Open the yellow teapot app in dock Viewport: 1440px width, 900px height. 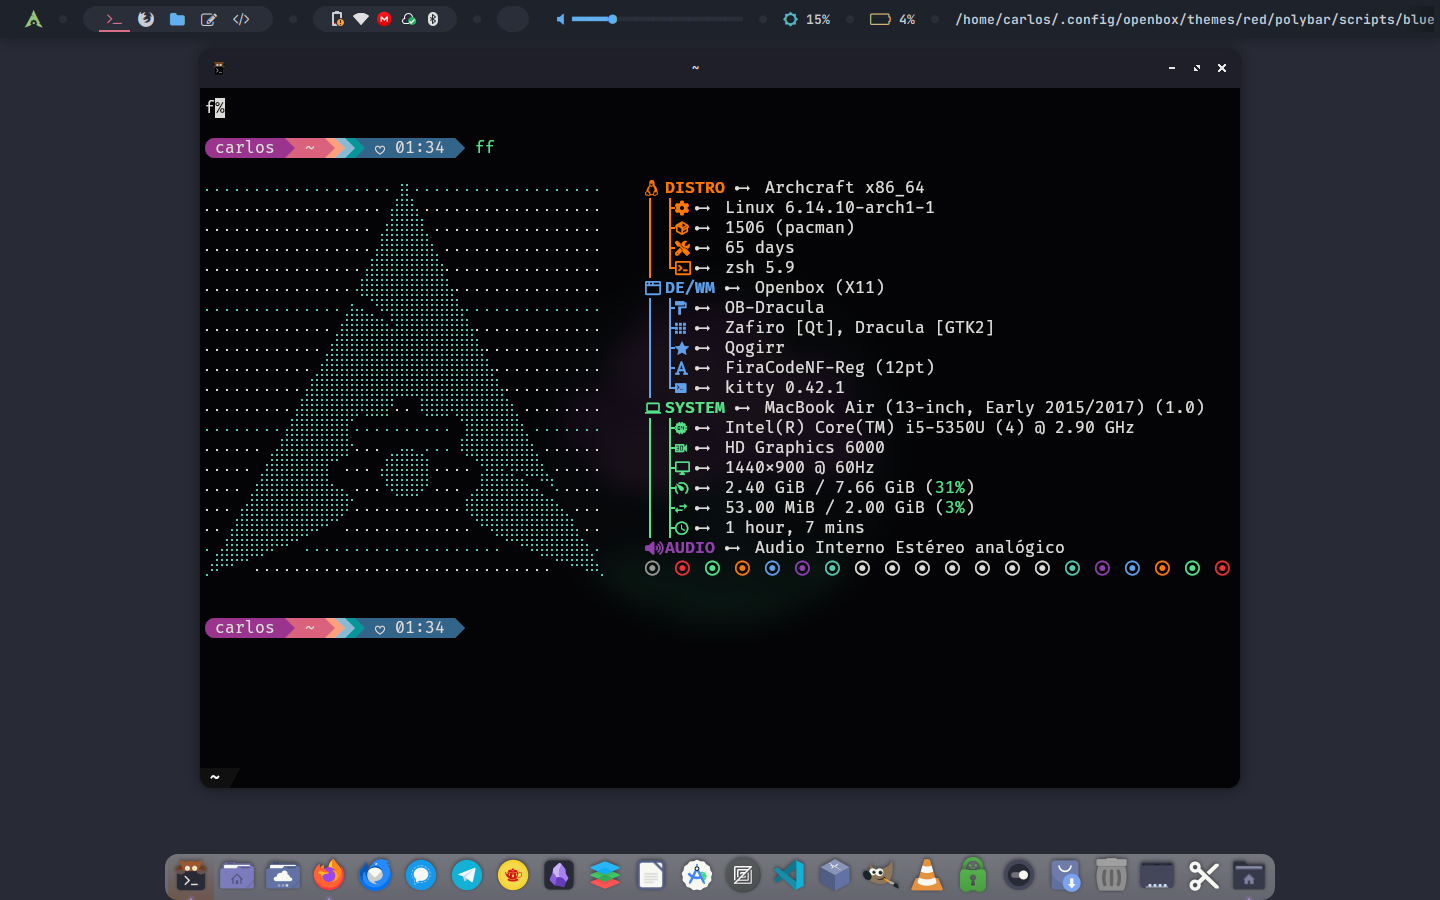513,876
